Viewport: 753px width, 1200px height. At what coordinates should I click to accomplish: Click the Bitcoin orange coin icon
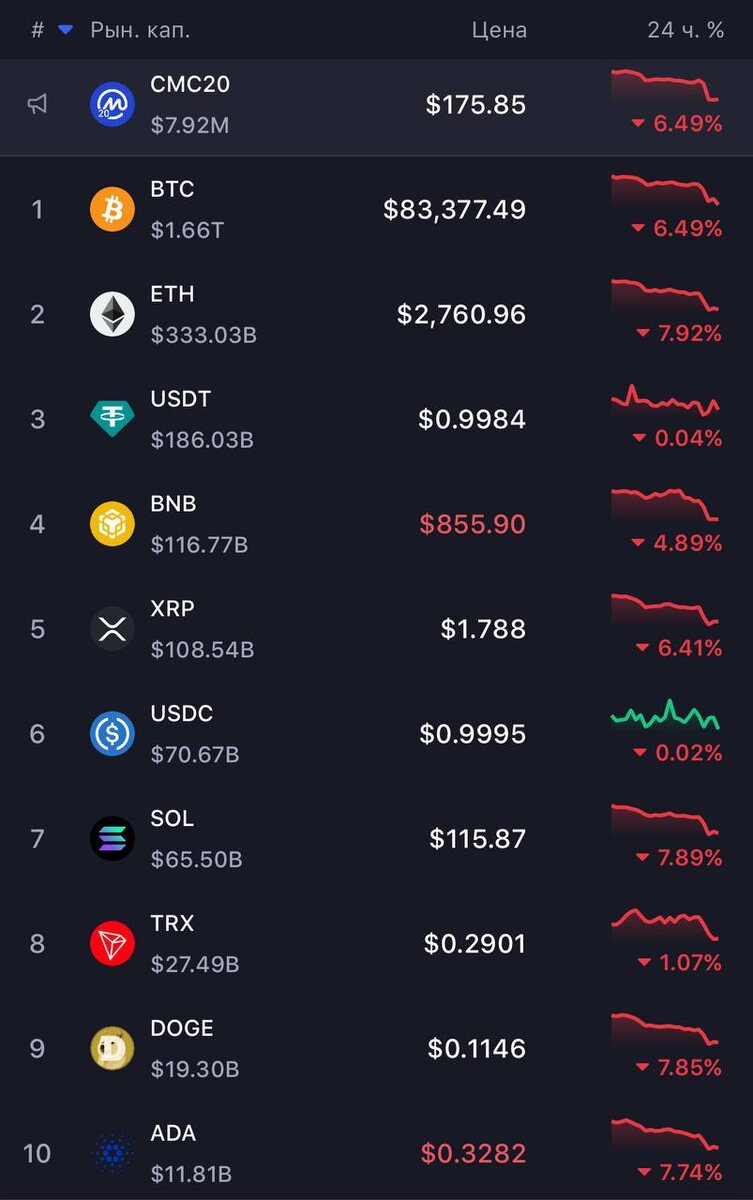coord(112,210)
